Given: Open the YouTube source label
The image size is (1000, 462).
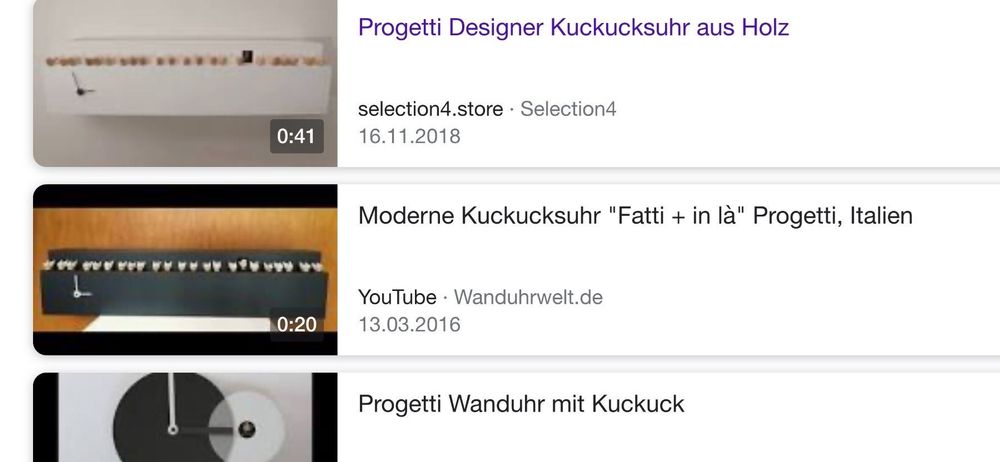Looking at the screenshot, I should tap(397, 297).
